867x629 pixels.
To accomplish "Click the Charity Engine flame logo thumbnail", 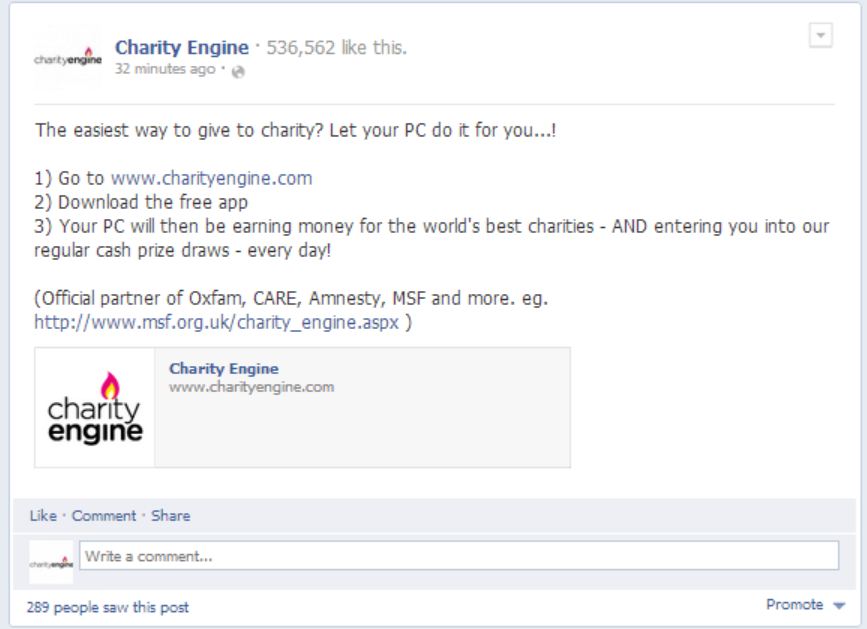I will point(95,408).
